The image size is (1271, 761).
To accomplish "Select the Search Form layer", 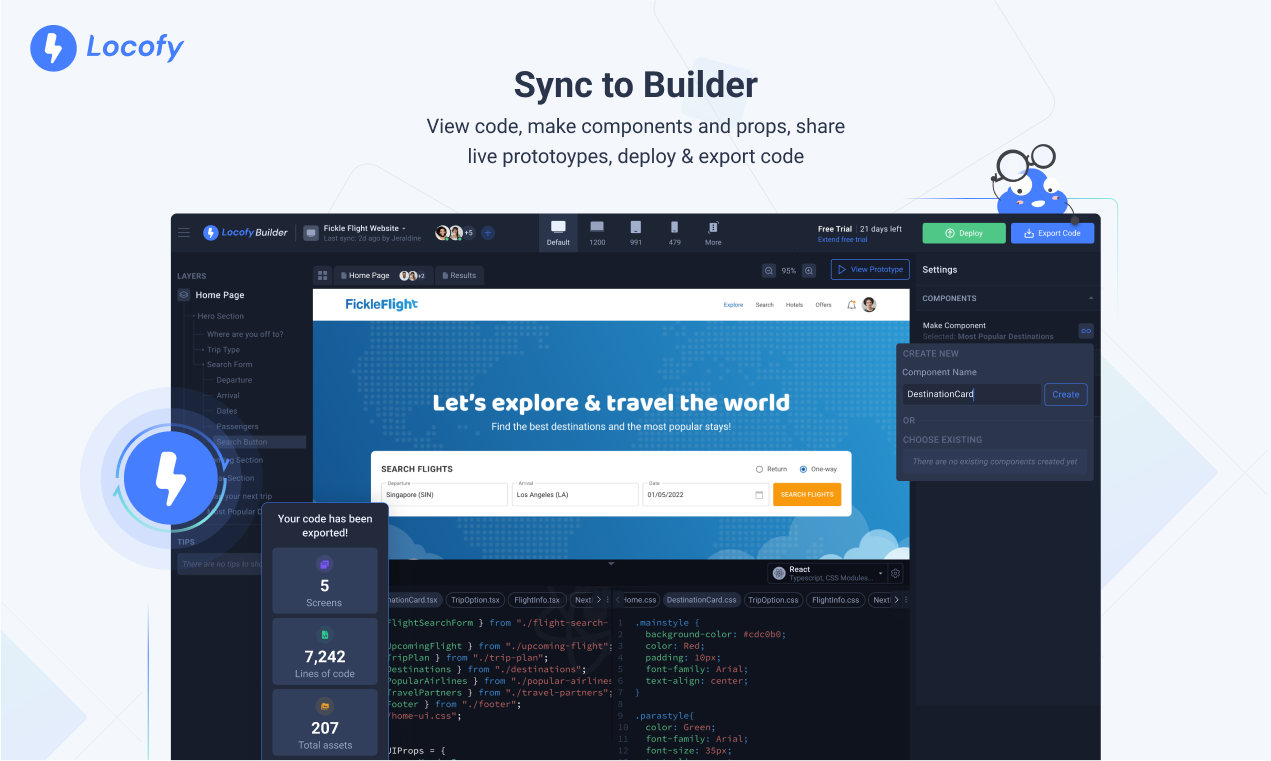I will [229, 365].
